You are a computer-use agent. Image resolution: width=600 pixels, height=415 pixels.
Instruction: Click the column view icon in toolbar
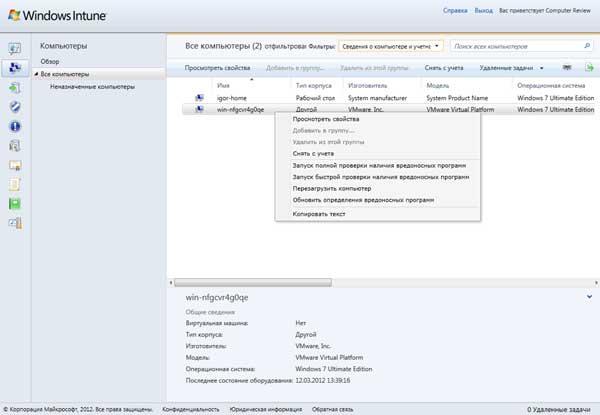point(567,67)
